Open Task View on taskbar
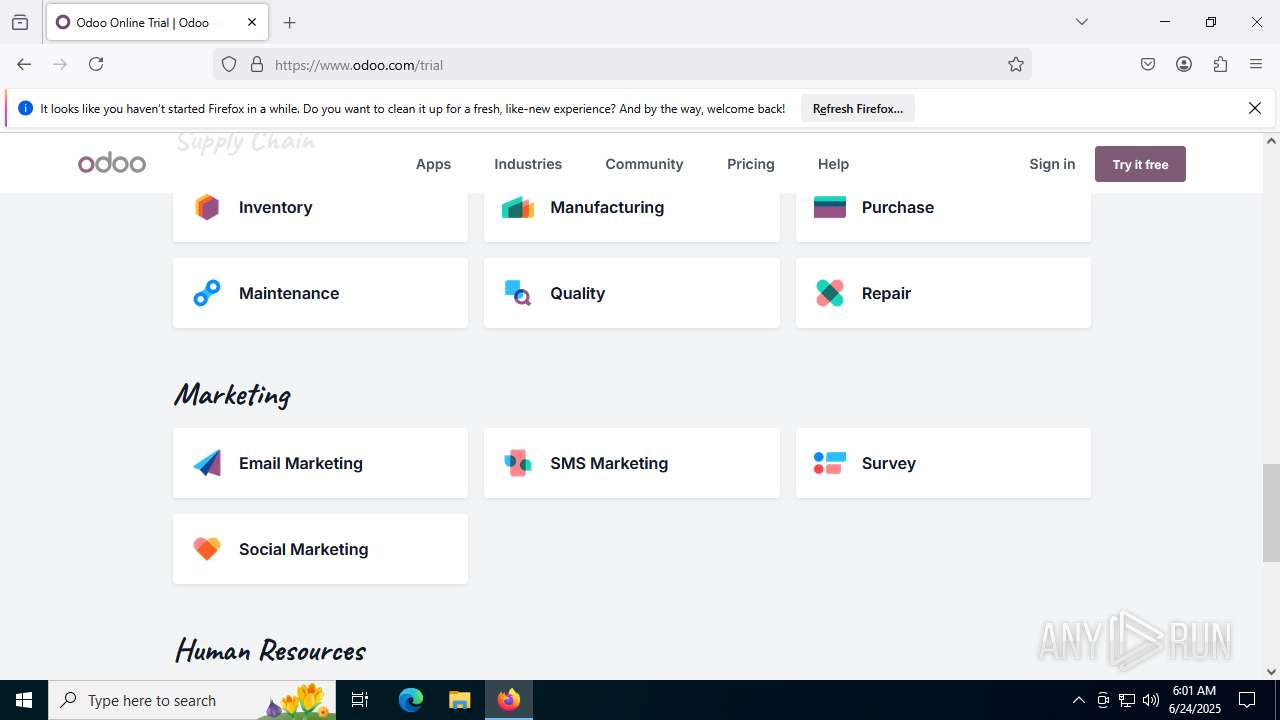The image size is (1280, 720). (x=361, y=700)
